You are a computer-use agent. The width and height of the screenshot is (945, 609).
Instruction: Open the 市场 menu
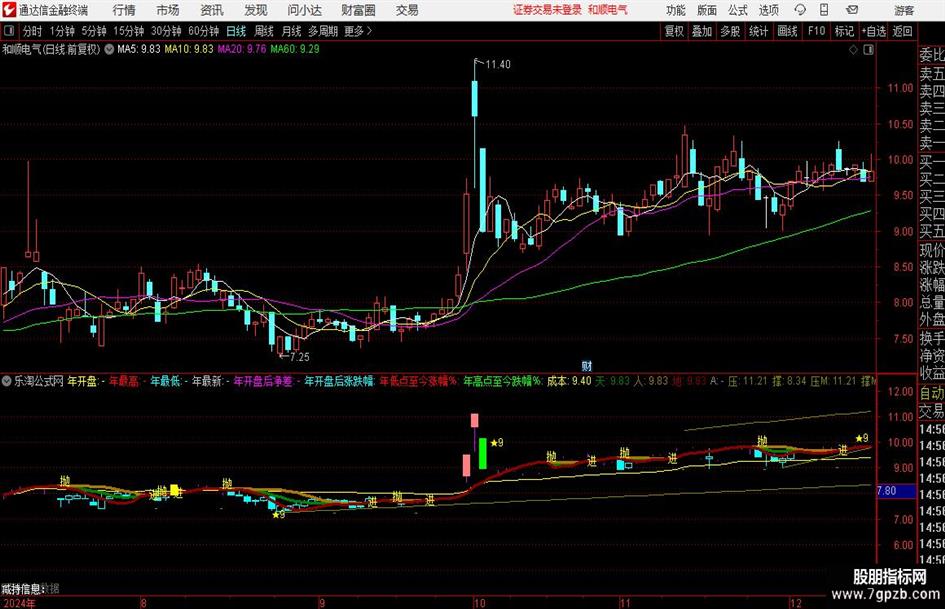[x=168, y=10]
